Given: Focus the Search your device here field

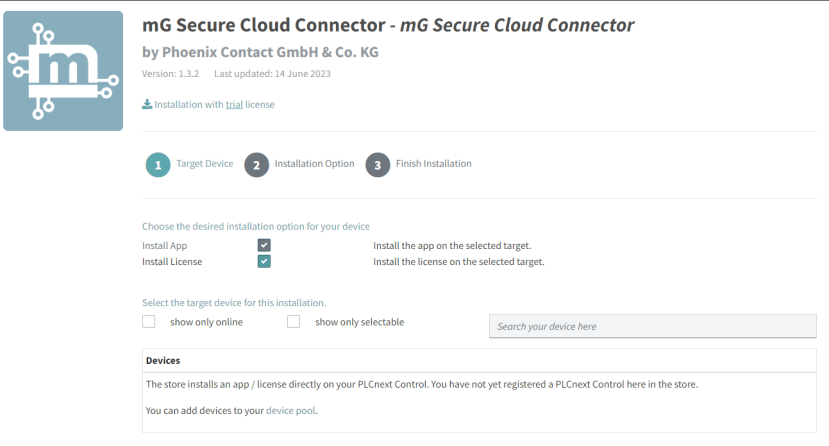Looking at the screenshot, I should coord(652,326).
